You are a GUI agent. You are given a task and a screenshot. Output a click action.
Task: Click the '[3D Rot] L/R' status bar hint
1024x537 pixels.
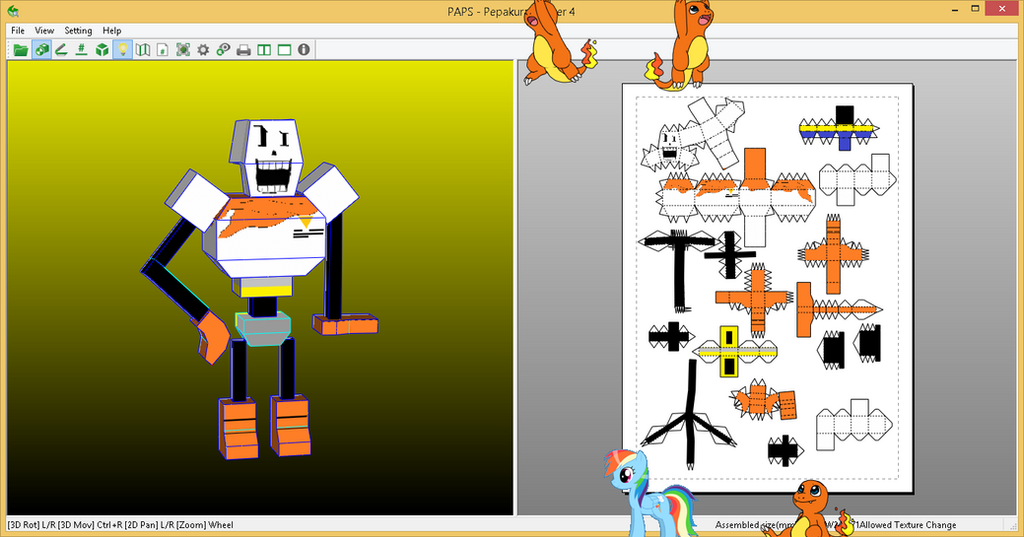[31, 525]
